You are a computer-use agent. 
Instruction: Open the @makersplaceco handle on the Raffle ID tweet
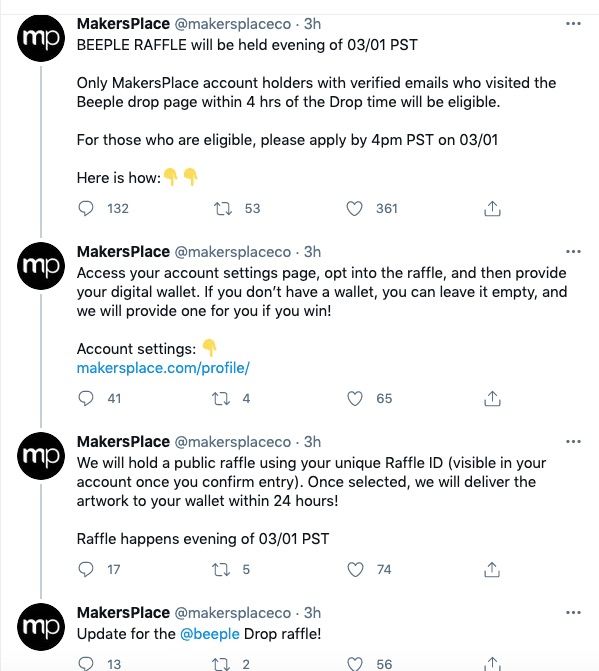[x=233, y=442]
